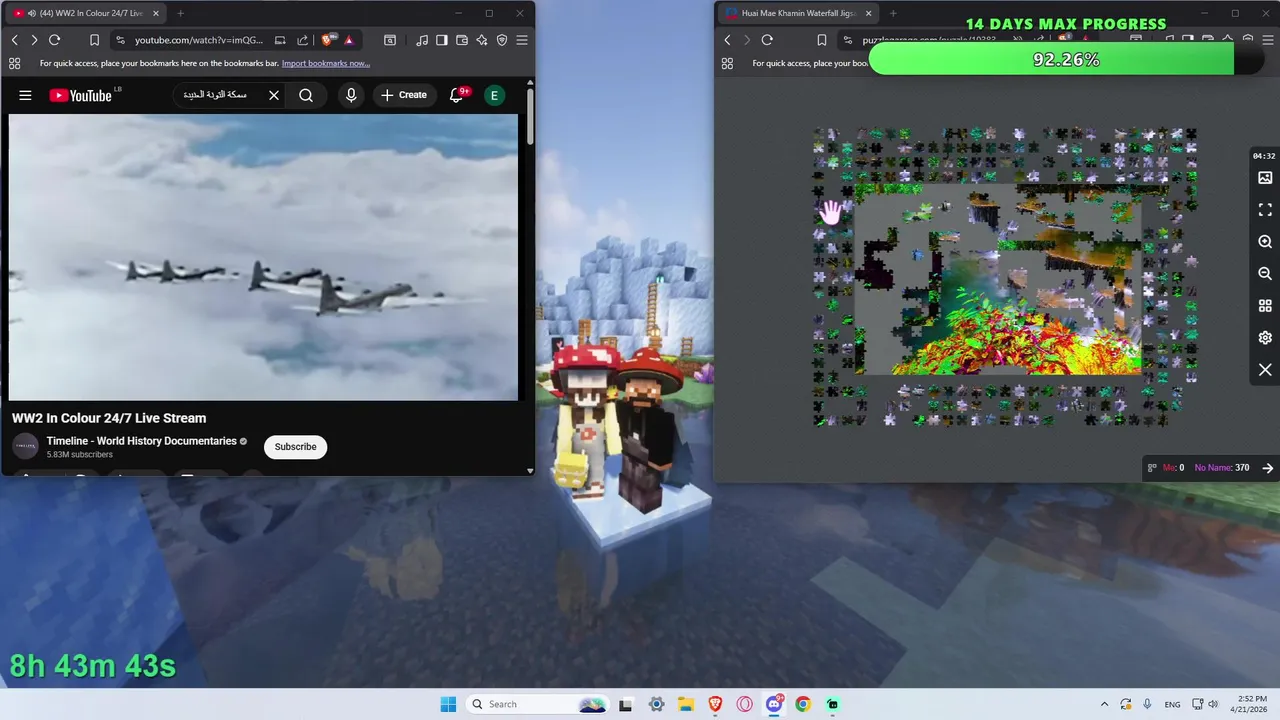Go back in the puzzle browser window
Viewport: 1280px width, 720px height.
click(x=727, y=40)
